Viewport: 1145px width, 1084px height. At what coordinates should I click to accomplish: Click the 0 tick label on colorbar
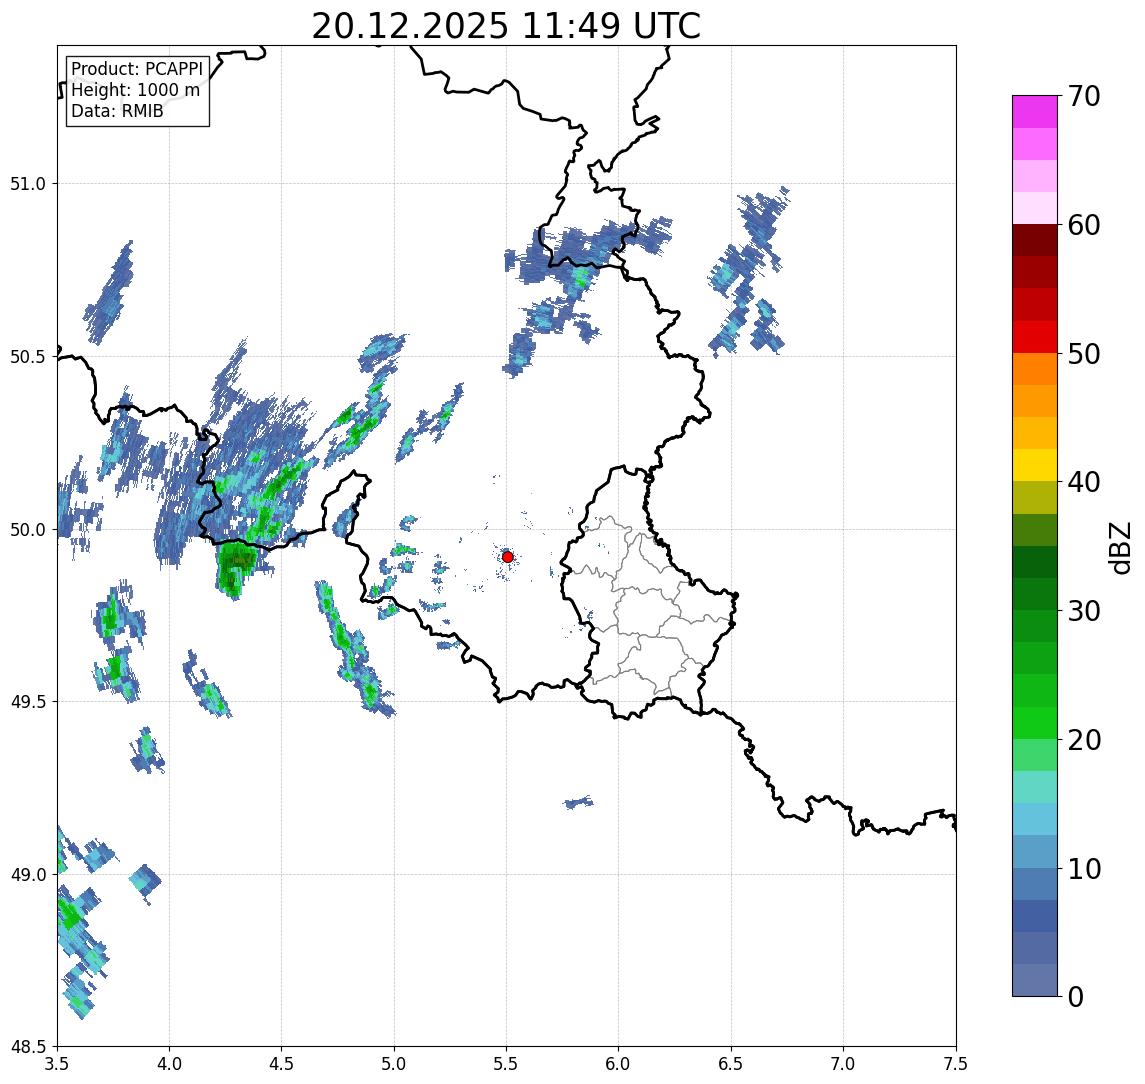pyautogui.click(x=1076, y=996)
